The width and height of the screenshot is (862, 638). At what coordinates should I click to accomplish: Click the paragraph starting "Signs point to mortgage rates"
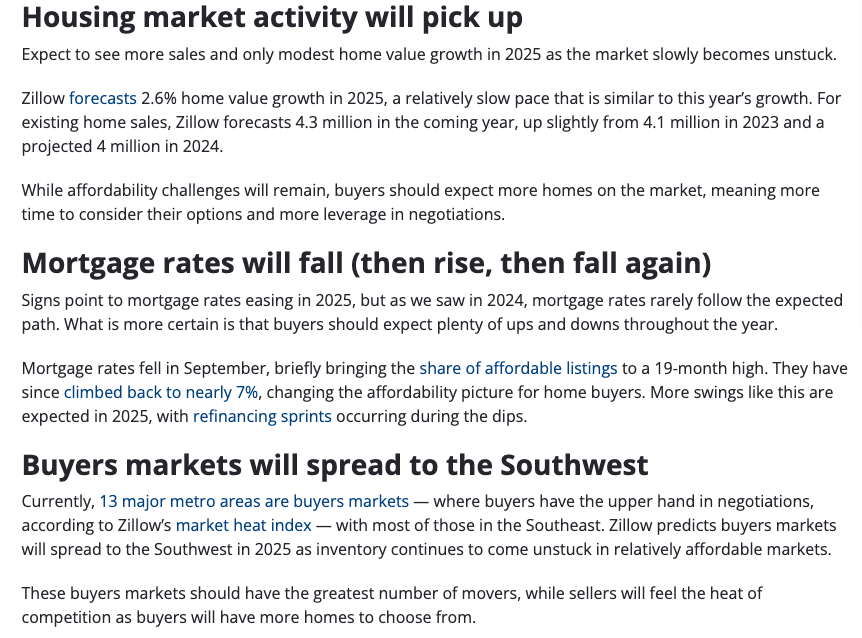432,312
